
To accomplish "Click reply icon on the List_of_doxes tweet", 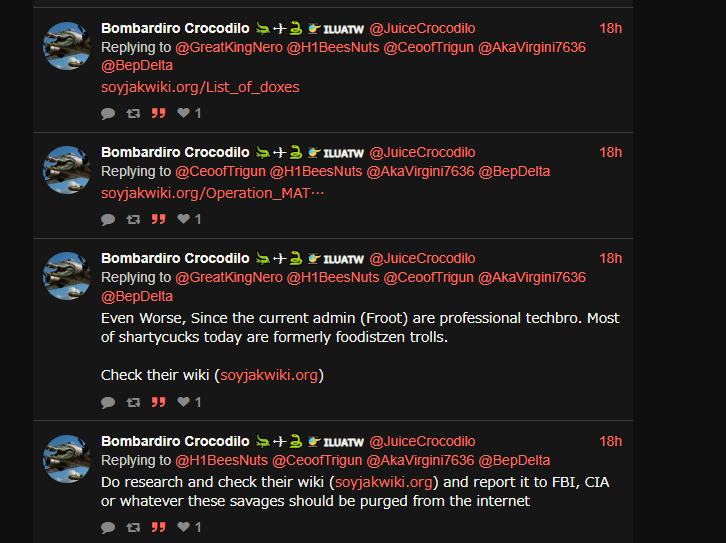I will point(108,114).
